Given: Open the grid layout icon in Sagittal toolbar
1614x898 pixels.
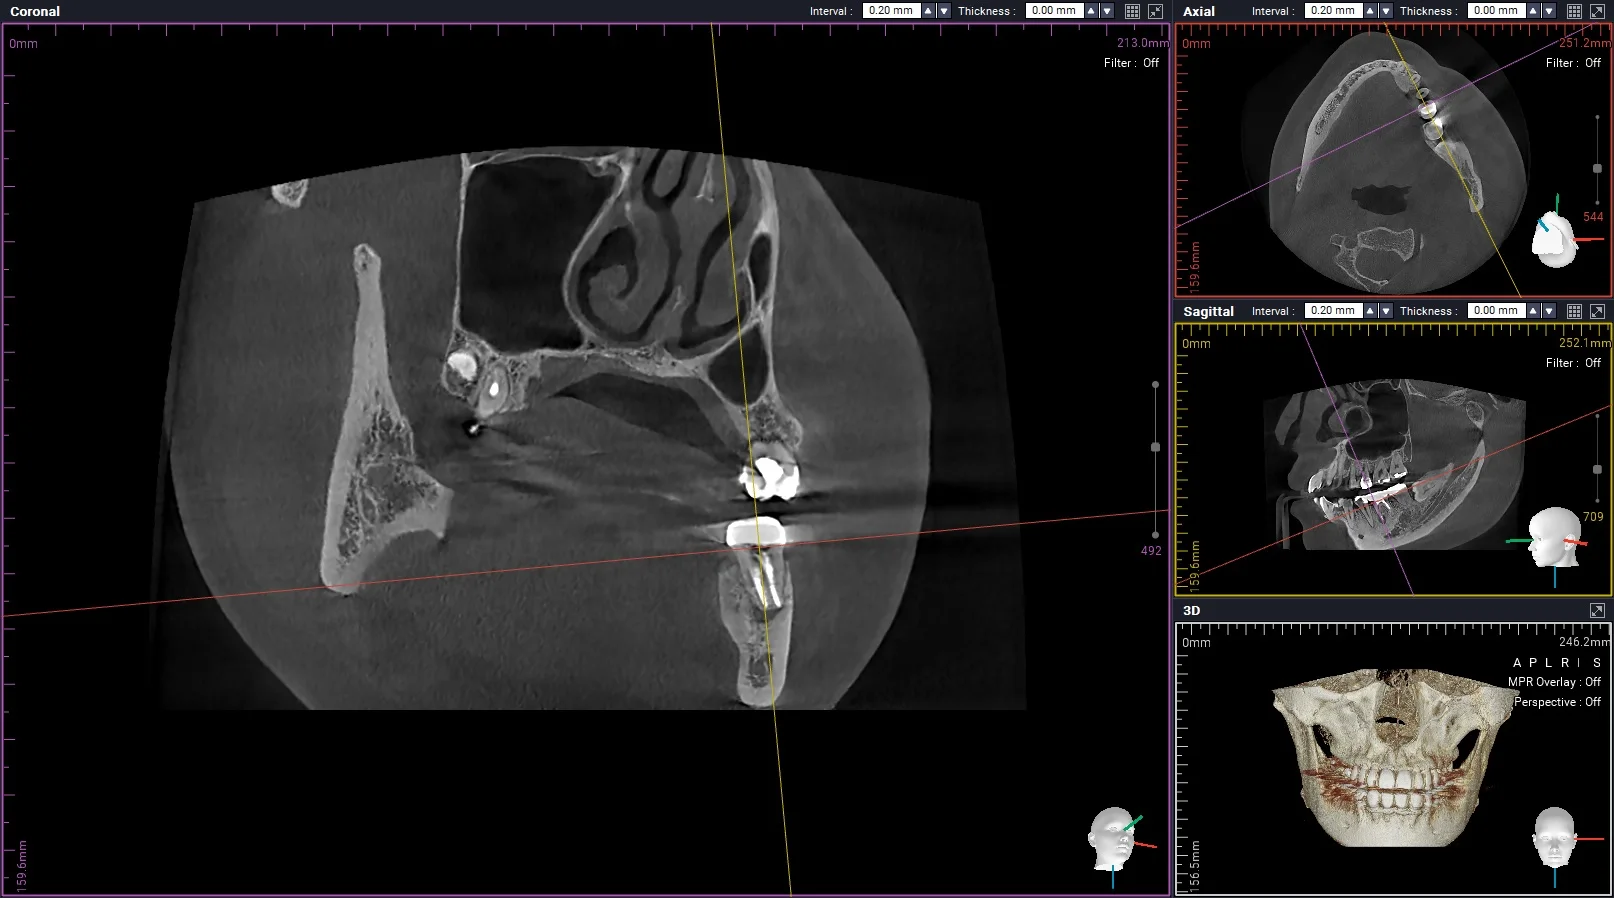Looking at the screenshot, I should (1574, 311).
